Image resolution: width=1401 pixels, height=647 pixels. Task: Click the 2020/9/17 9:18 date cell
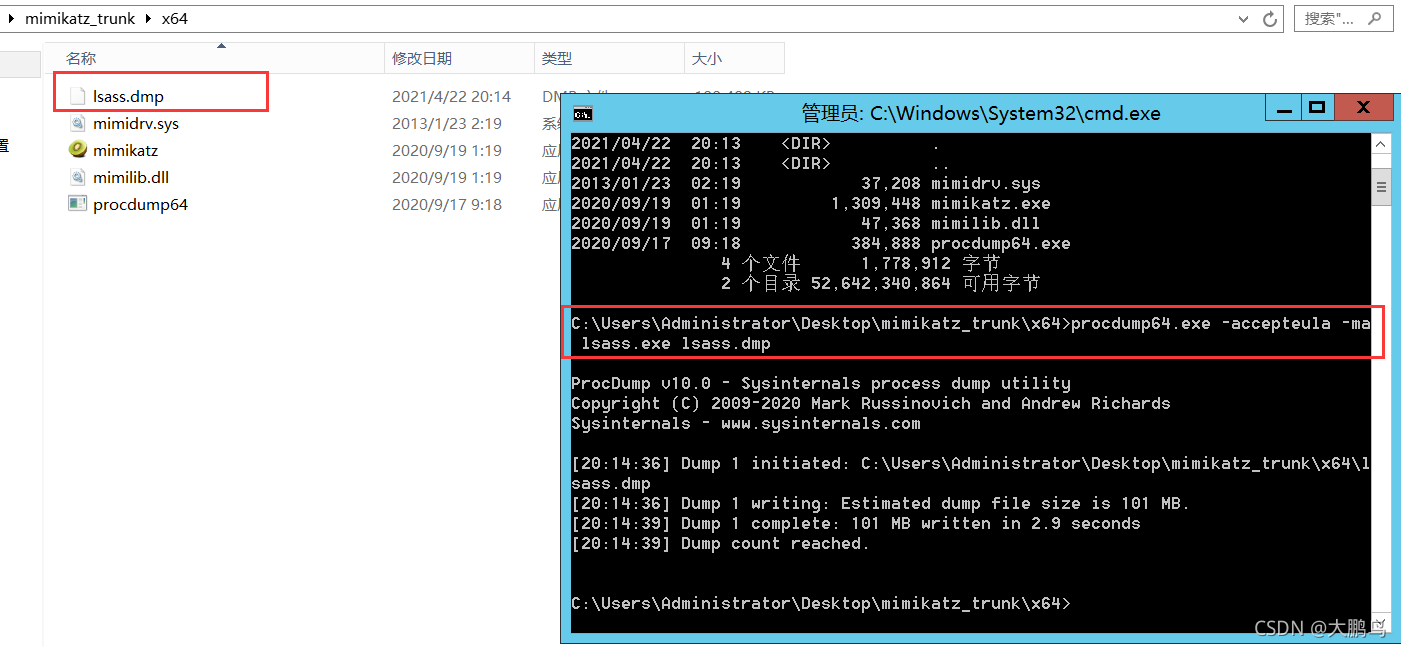click(x=446, y=204)
